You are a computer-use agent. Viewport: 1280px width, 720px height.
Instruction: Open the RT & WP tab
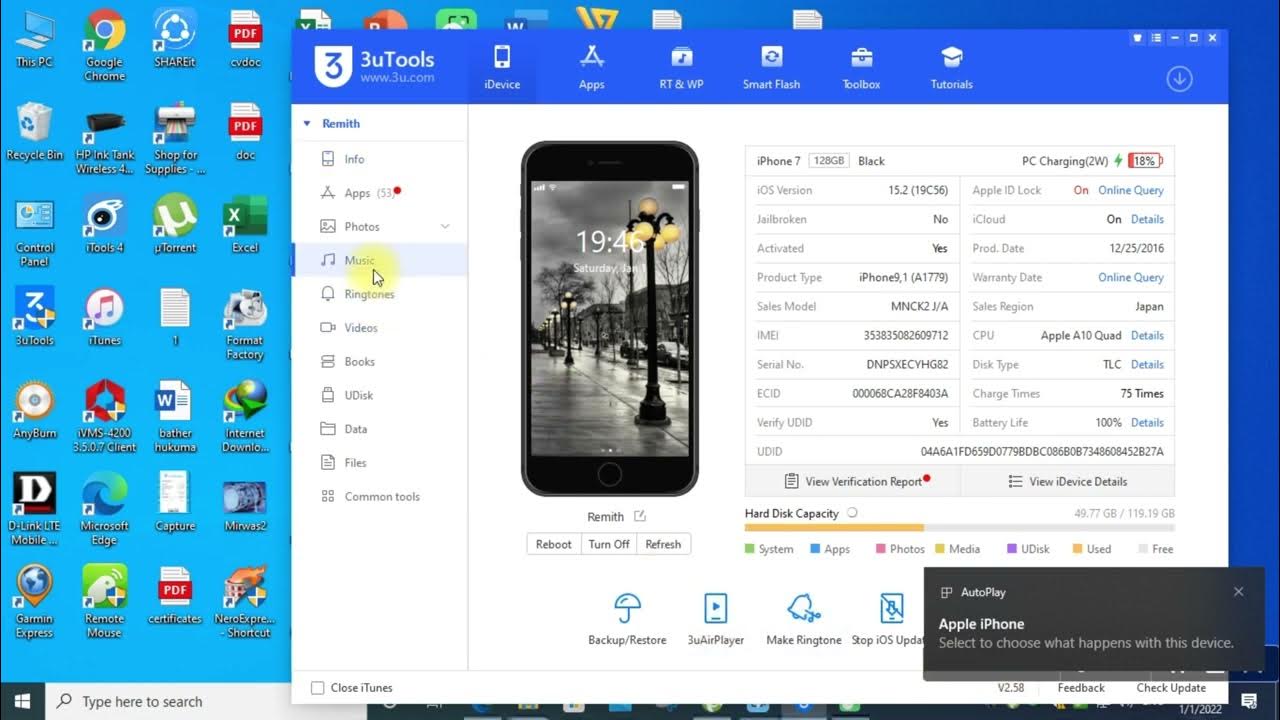tap(681, 67)
